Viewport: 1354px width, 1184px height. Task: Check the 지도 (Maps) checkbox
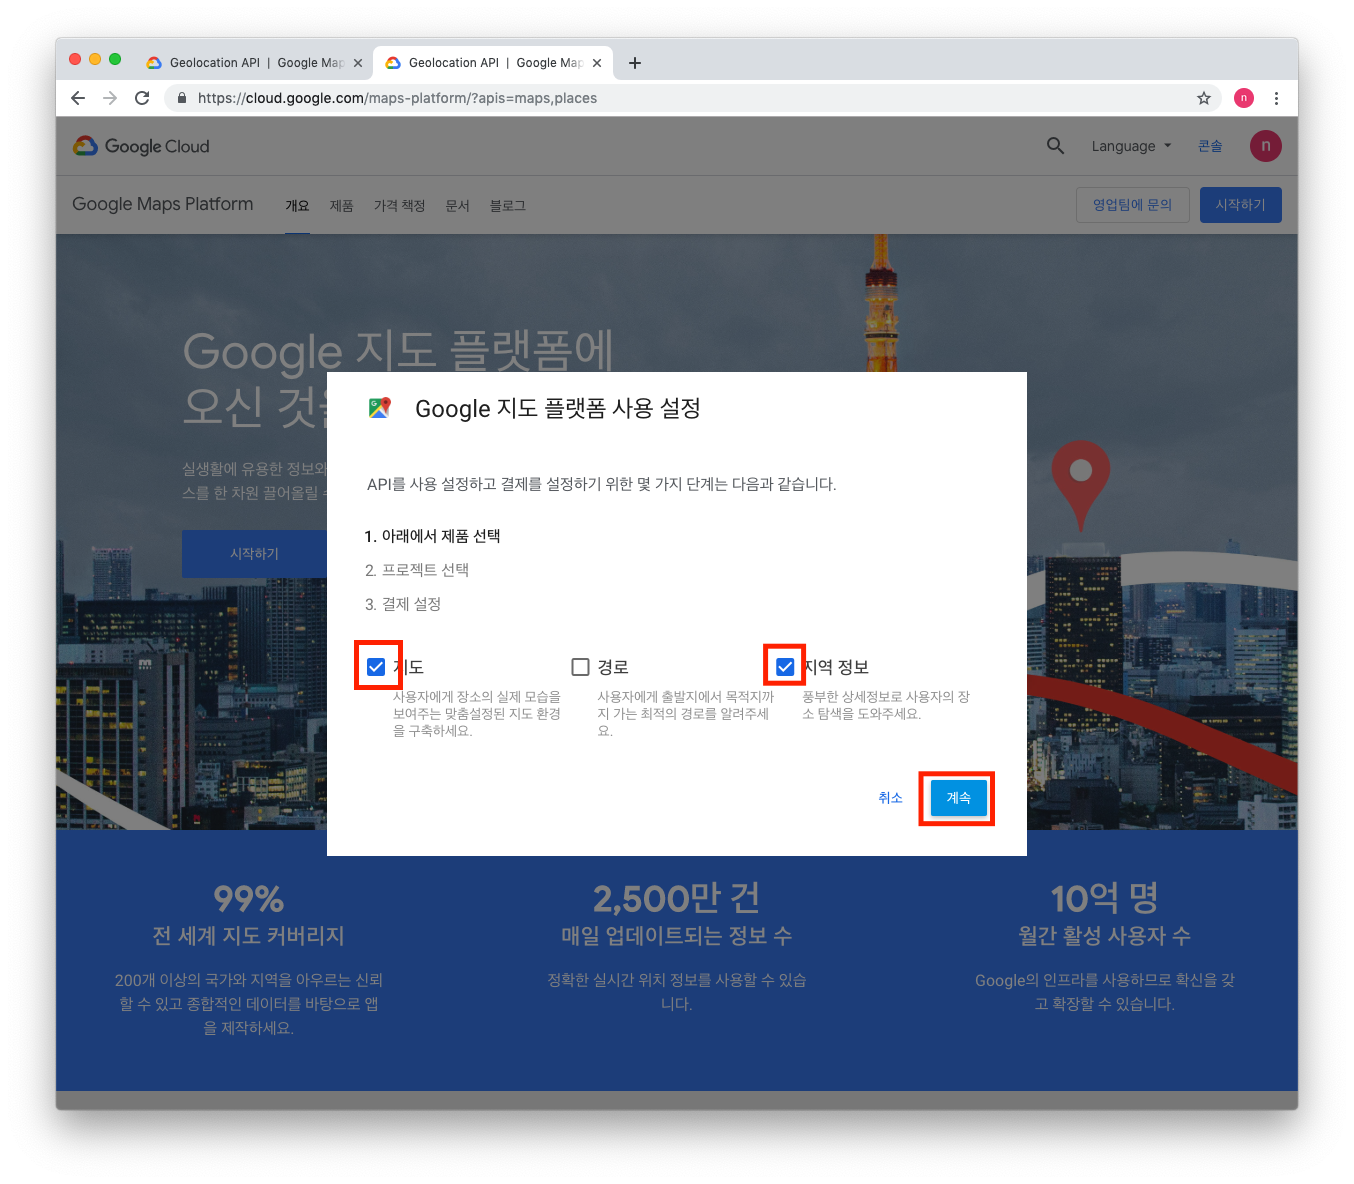click(x=376, y=667)
